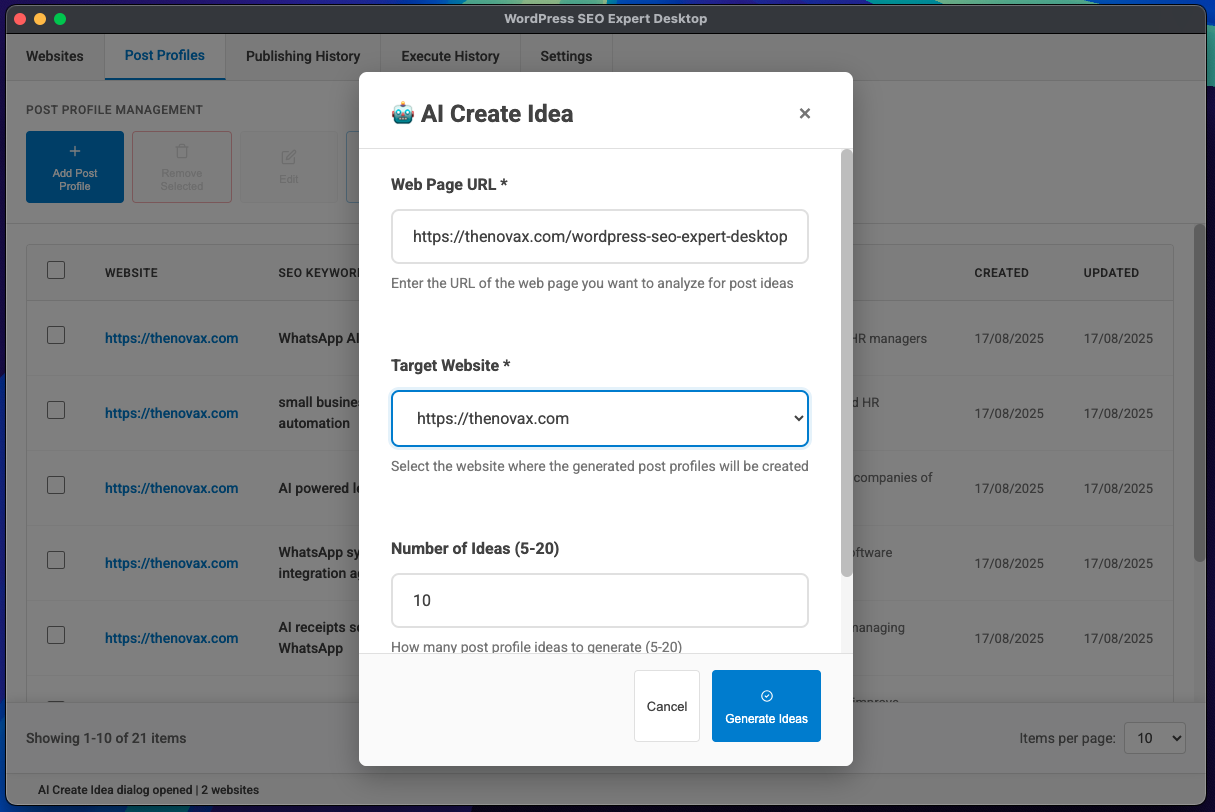The height and width of the screenshot is (812, 1215).
Task: Click the Add Post Profile button
Action: pyautogui.click(x=75, y=167)
